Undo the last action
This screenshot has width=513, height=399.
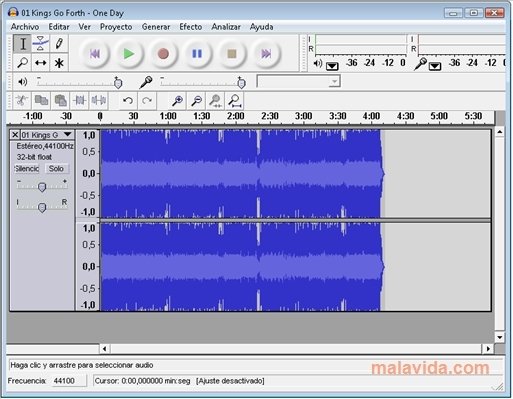click(x=128, y=100)
